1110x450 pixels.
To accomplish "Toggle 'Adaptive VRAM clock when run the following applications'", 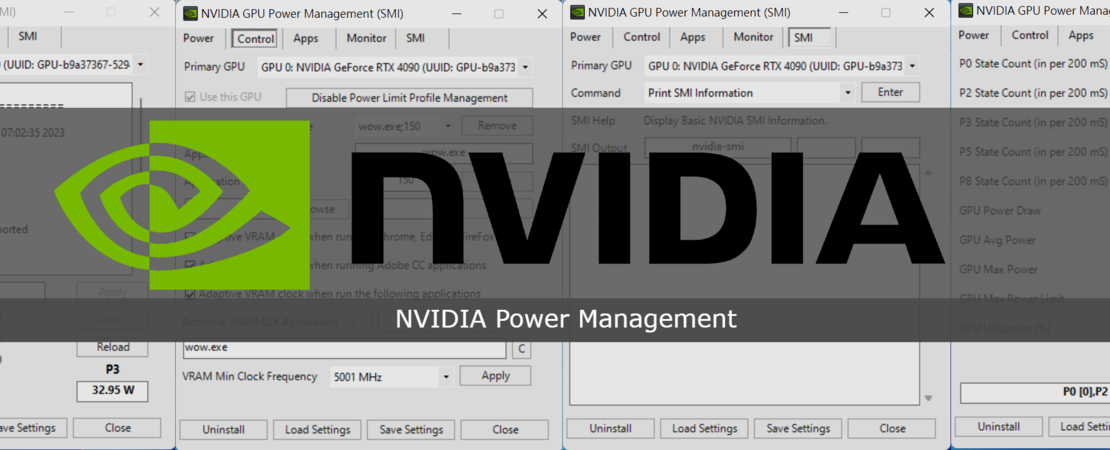I will [190, 293].
